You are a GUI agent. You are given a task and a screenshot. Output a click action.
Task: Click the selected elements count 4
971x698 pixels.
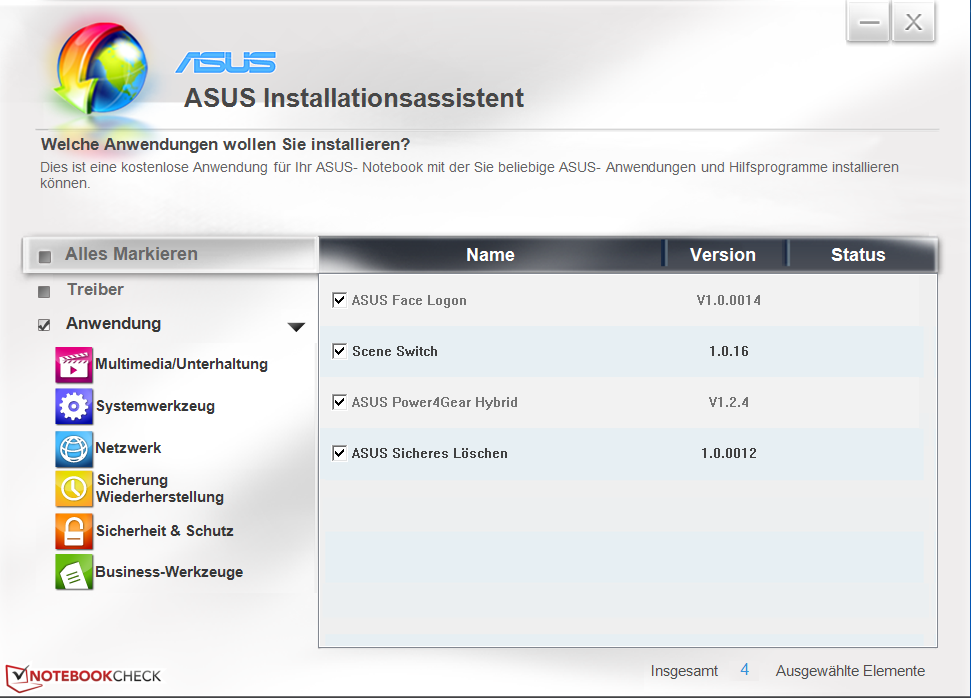click(745, 670)
